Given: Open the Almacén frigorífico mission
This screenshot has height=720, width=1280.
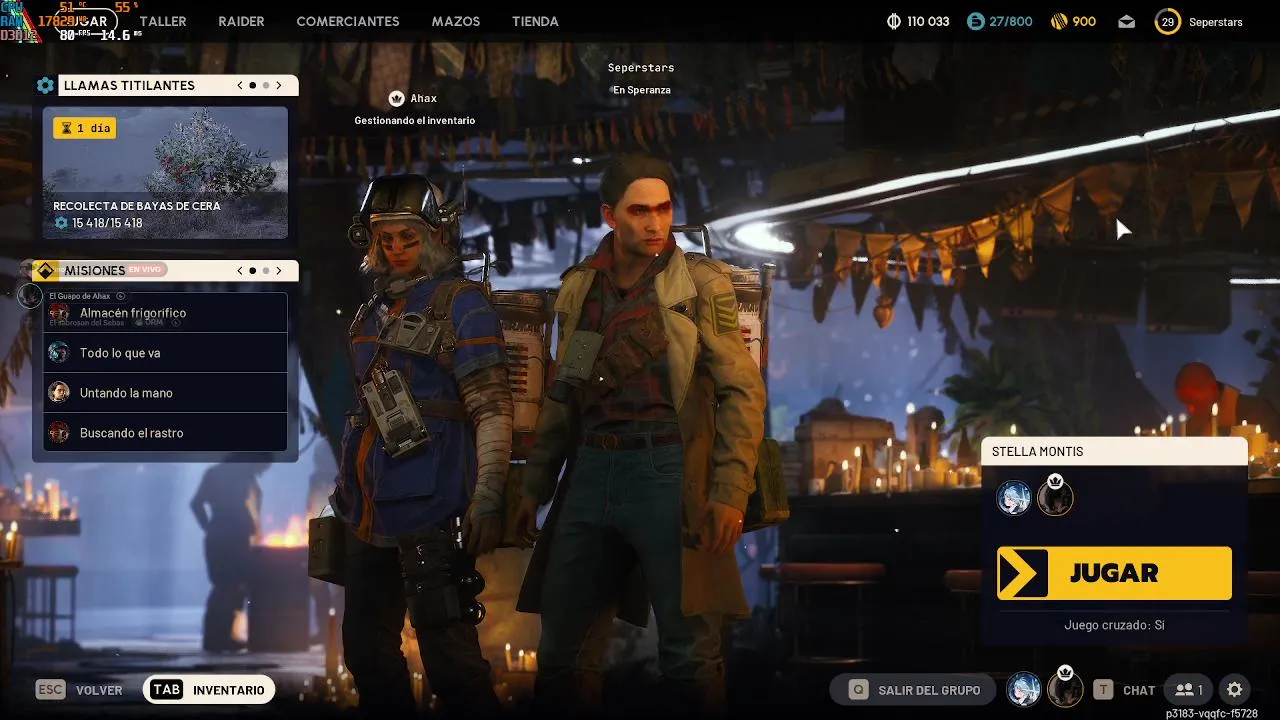Looking at the screenshot, I should pos(165,313).
